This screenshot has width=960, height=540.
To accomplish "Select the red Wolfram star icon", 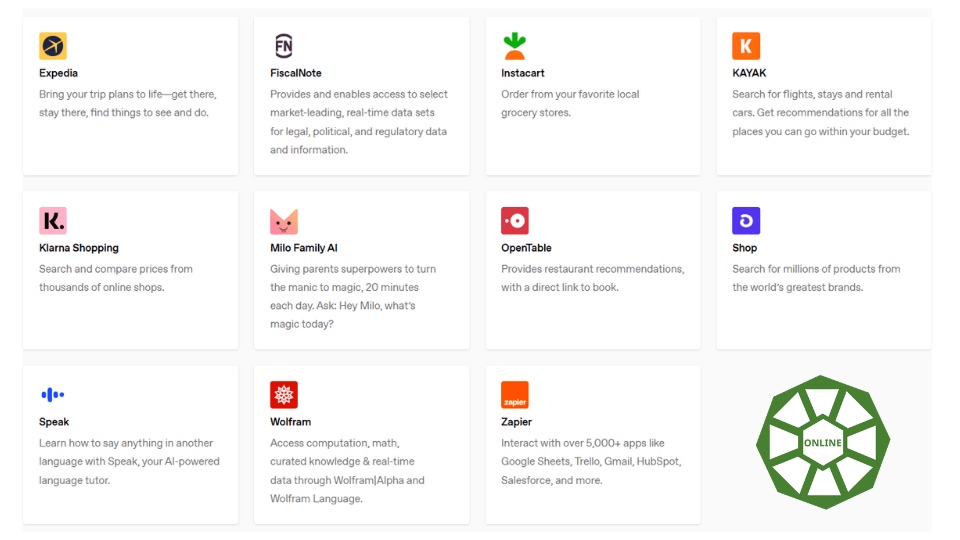I will pyautogui.click(x=283, y=395).
